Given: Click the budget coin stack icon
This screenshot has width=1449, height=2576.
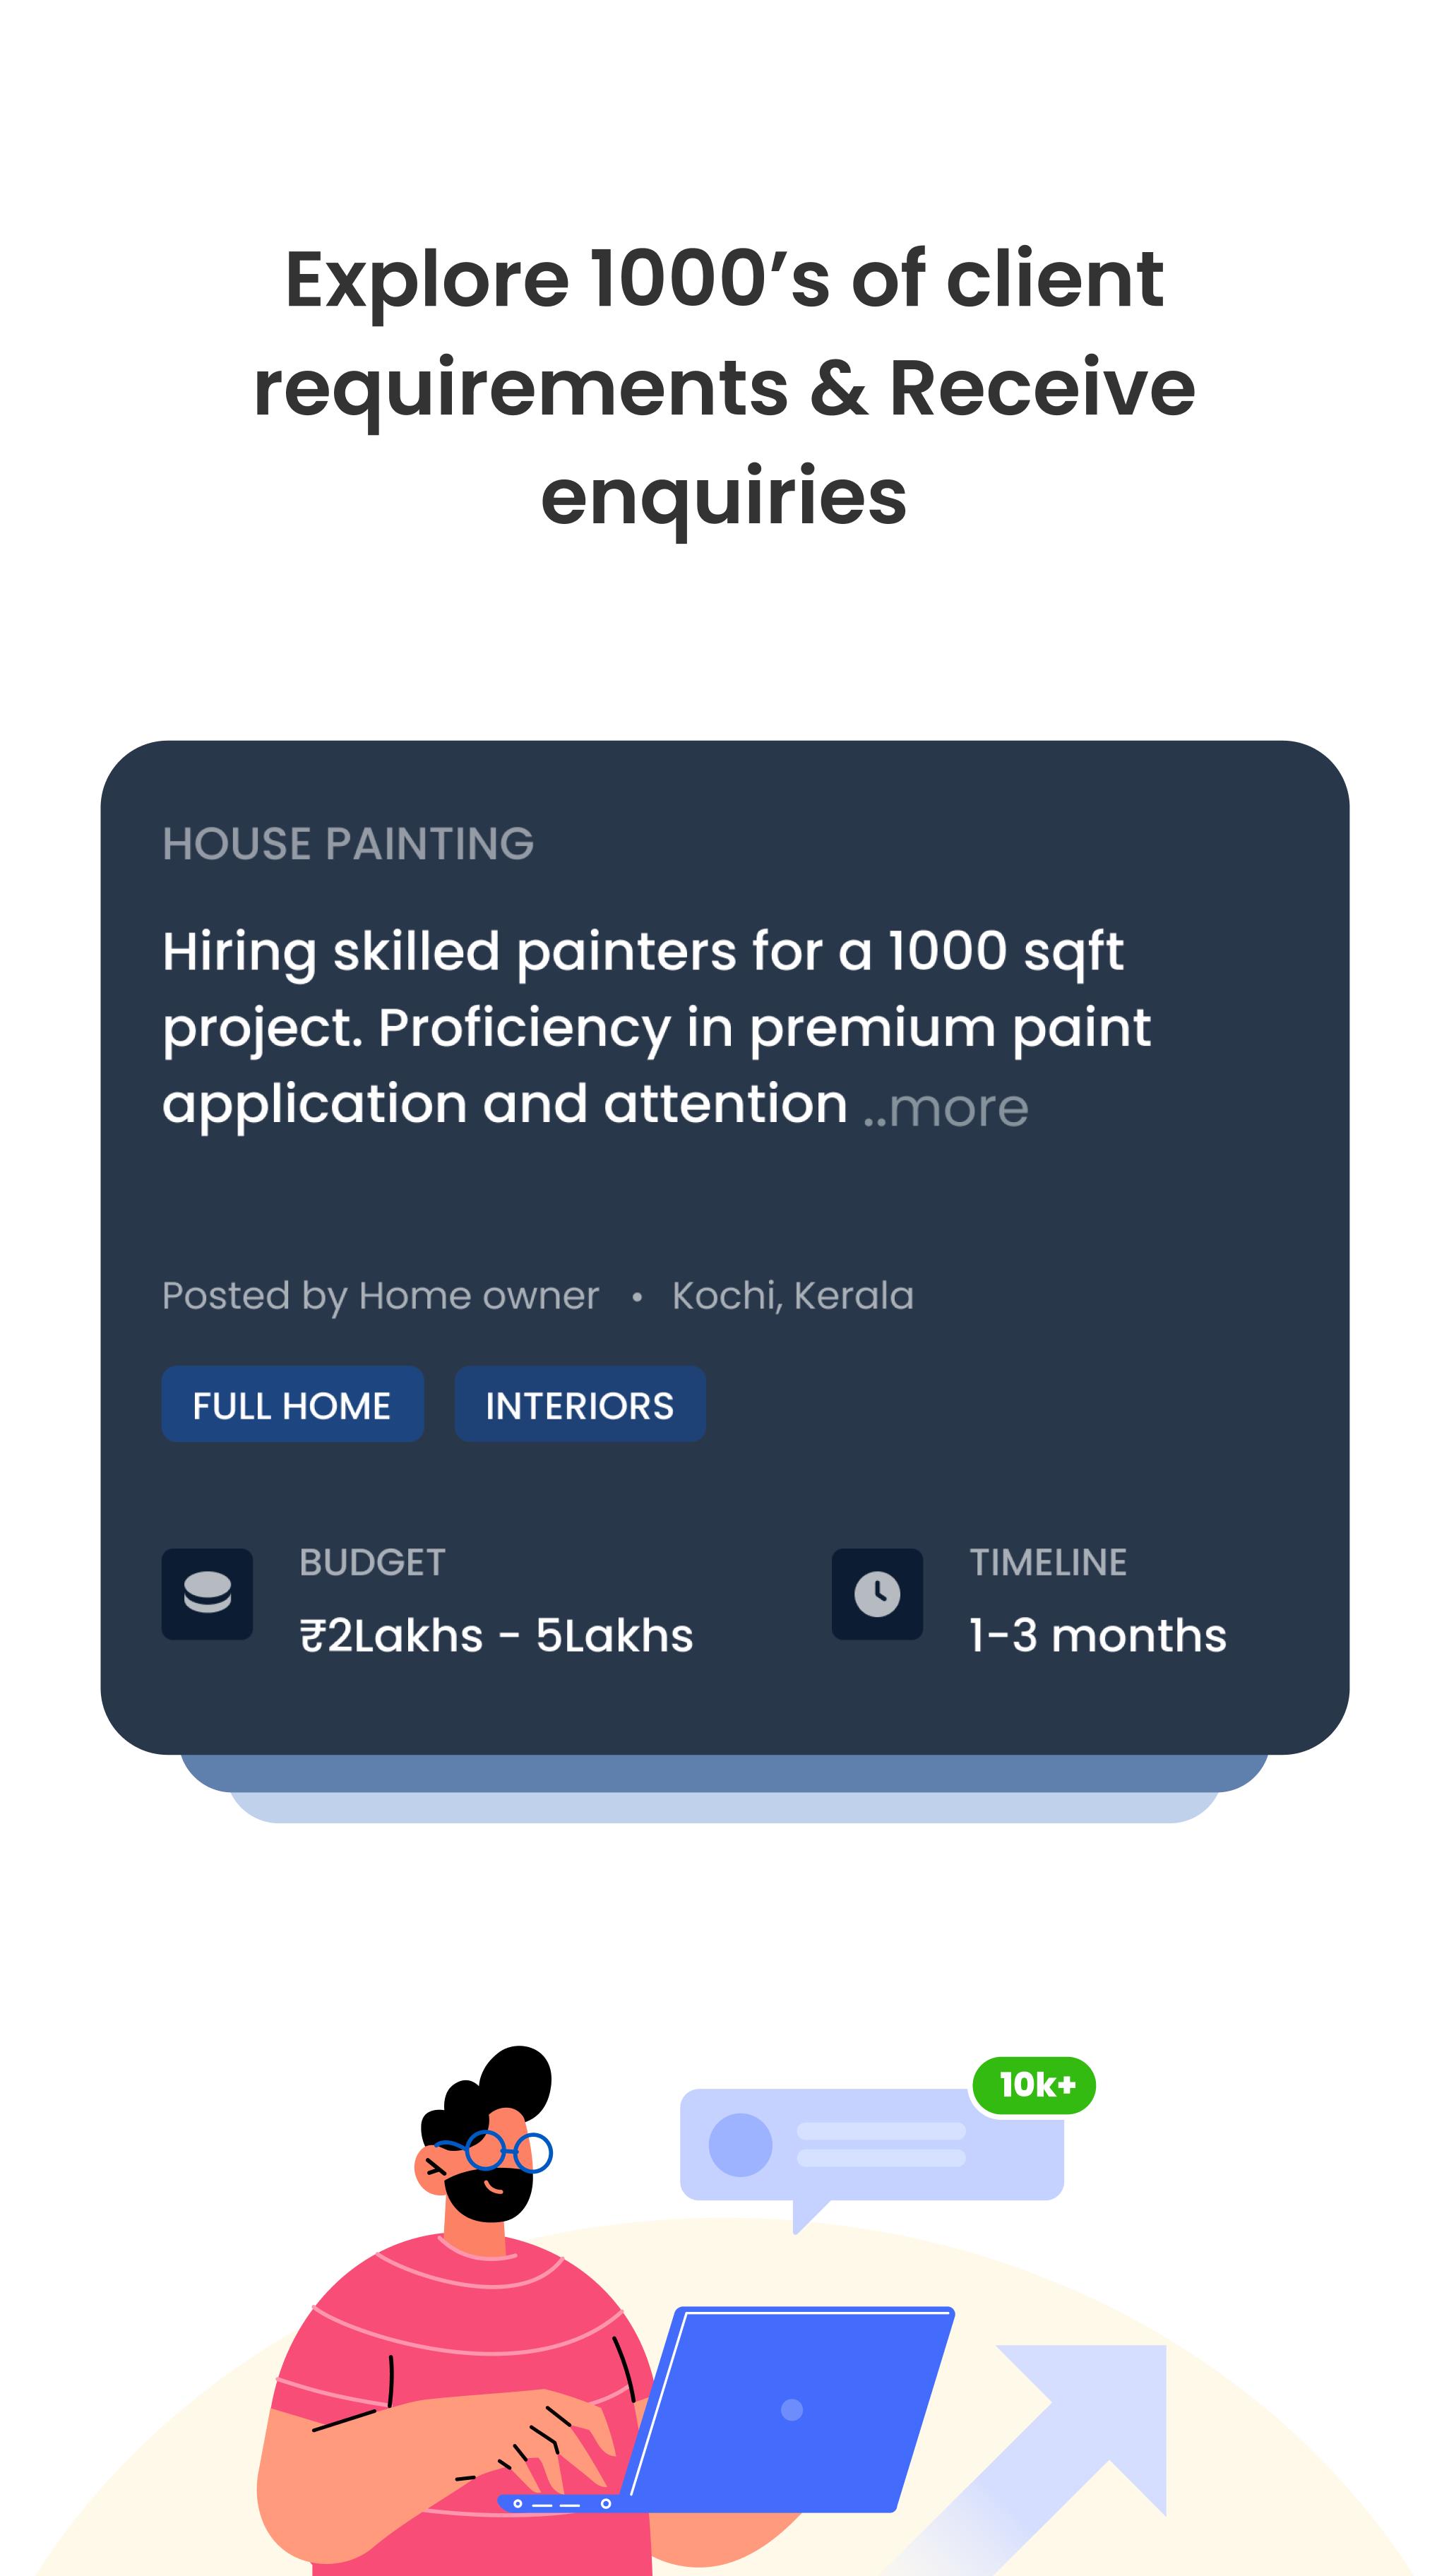Looking at the screenshot, I should [207, 1593].
